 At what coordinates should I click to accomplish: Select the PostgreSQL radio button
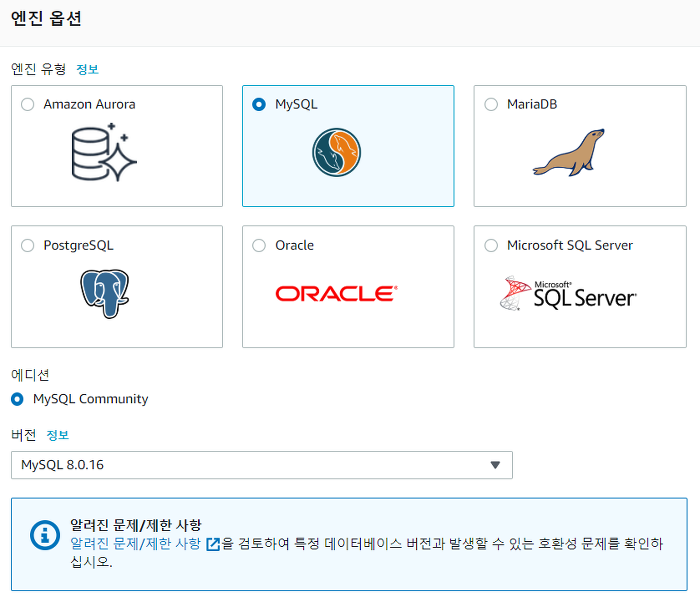coord(28,246)
